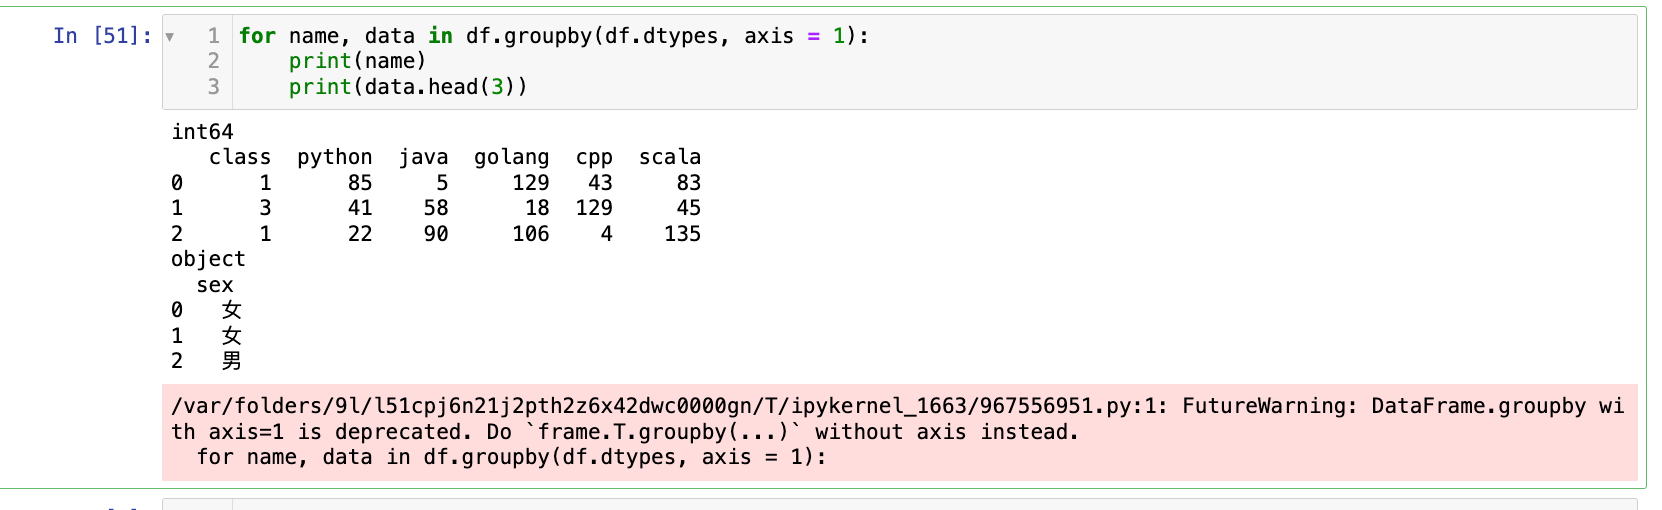Click the golang column header in output
Viewport: 1662px width, 510px height.
coord(511,157)
